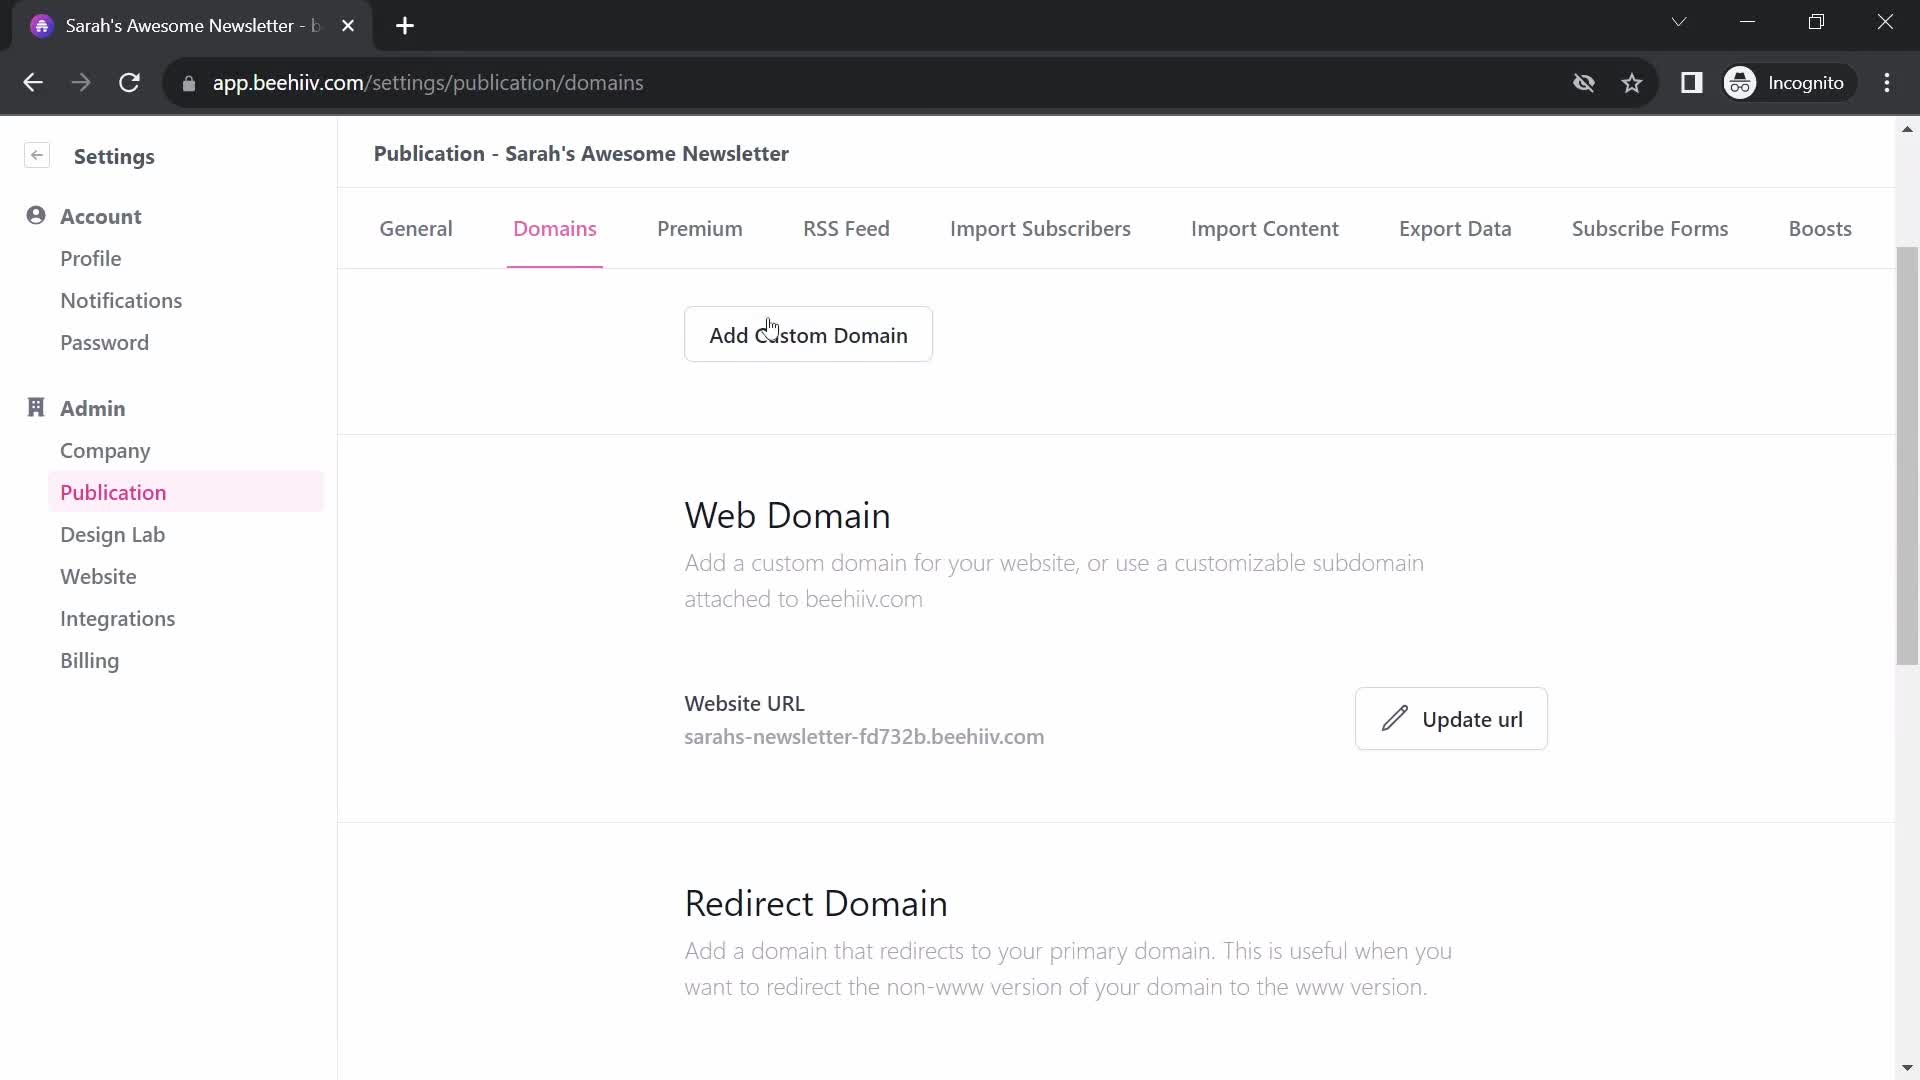The height and width of the screenshot is (1080, 1920).
Task: Click the Update url button
Action: pyautogui.click(x=1451, y=717)
